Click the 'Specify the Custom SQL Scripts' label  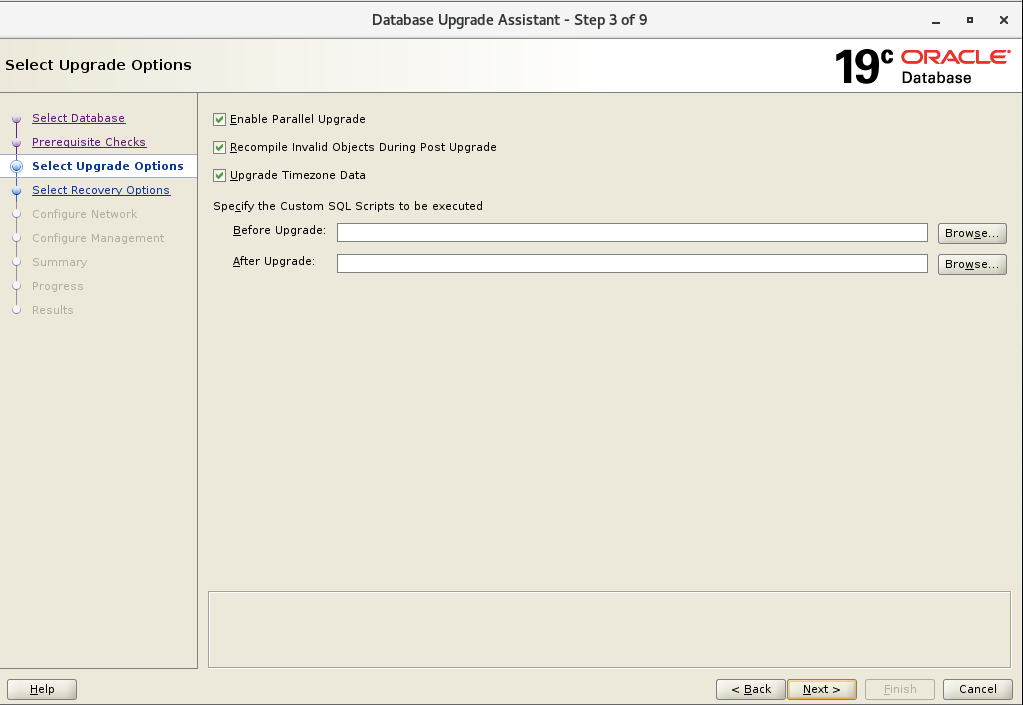click(348, 206)
